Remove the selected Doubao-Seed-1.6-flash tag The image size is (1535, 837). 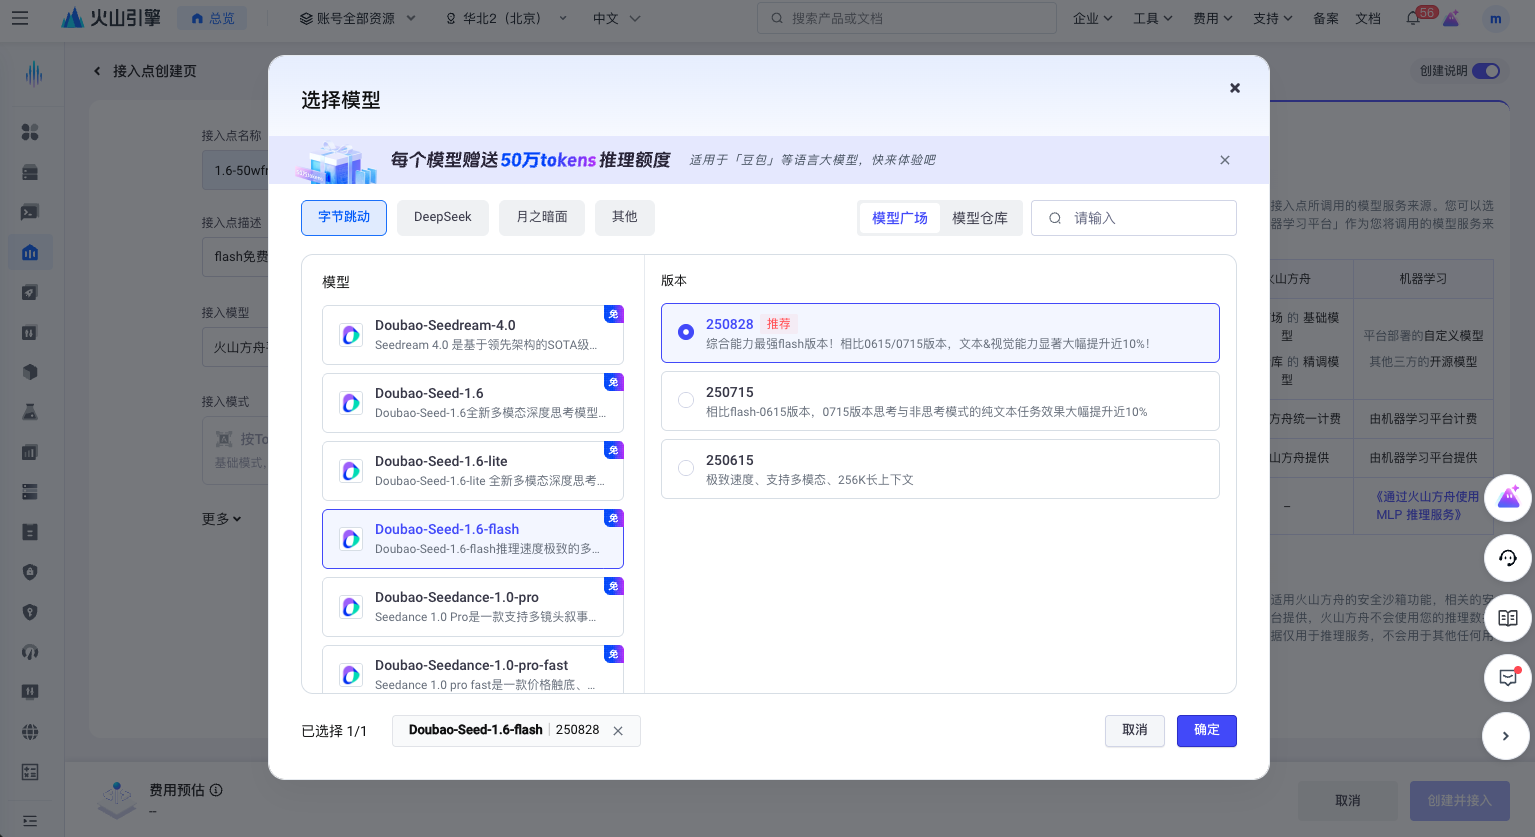[618, 731]
